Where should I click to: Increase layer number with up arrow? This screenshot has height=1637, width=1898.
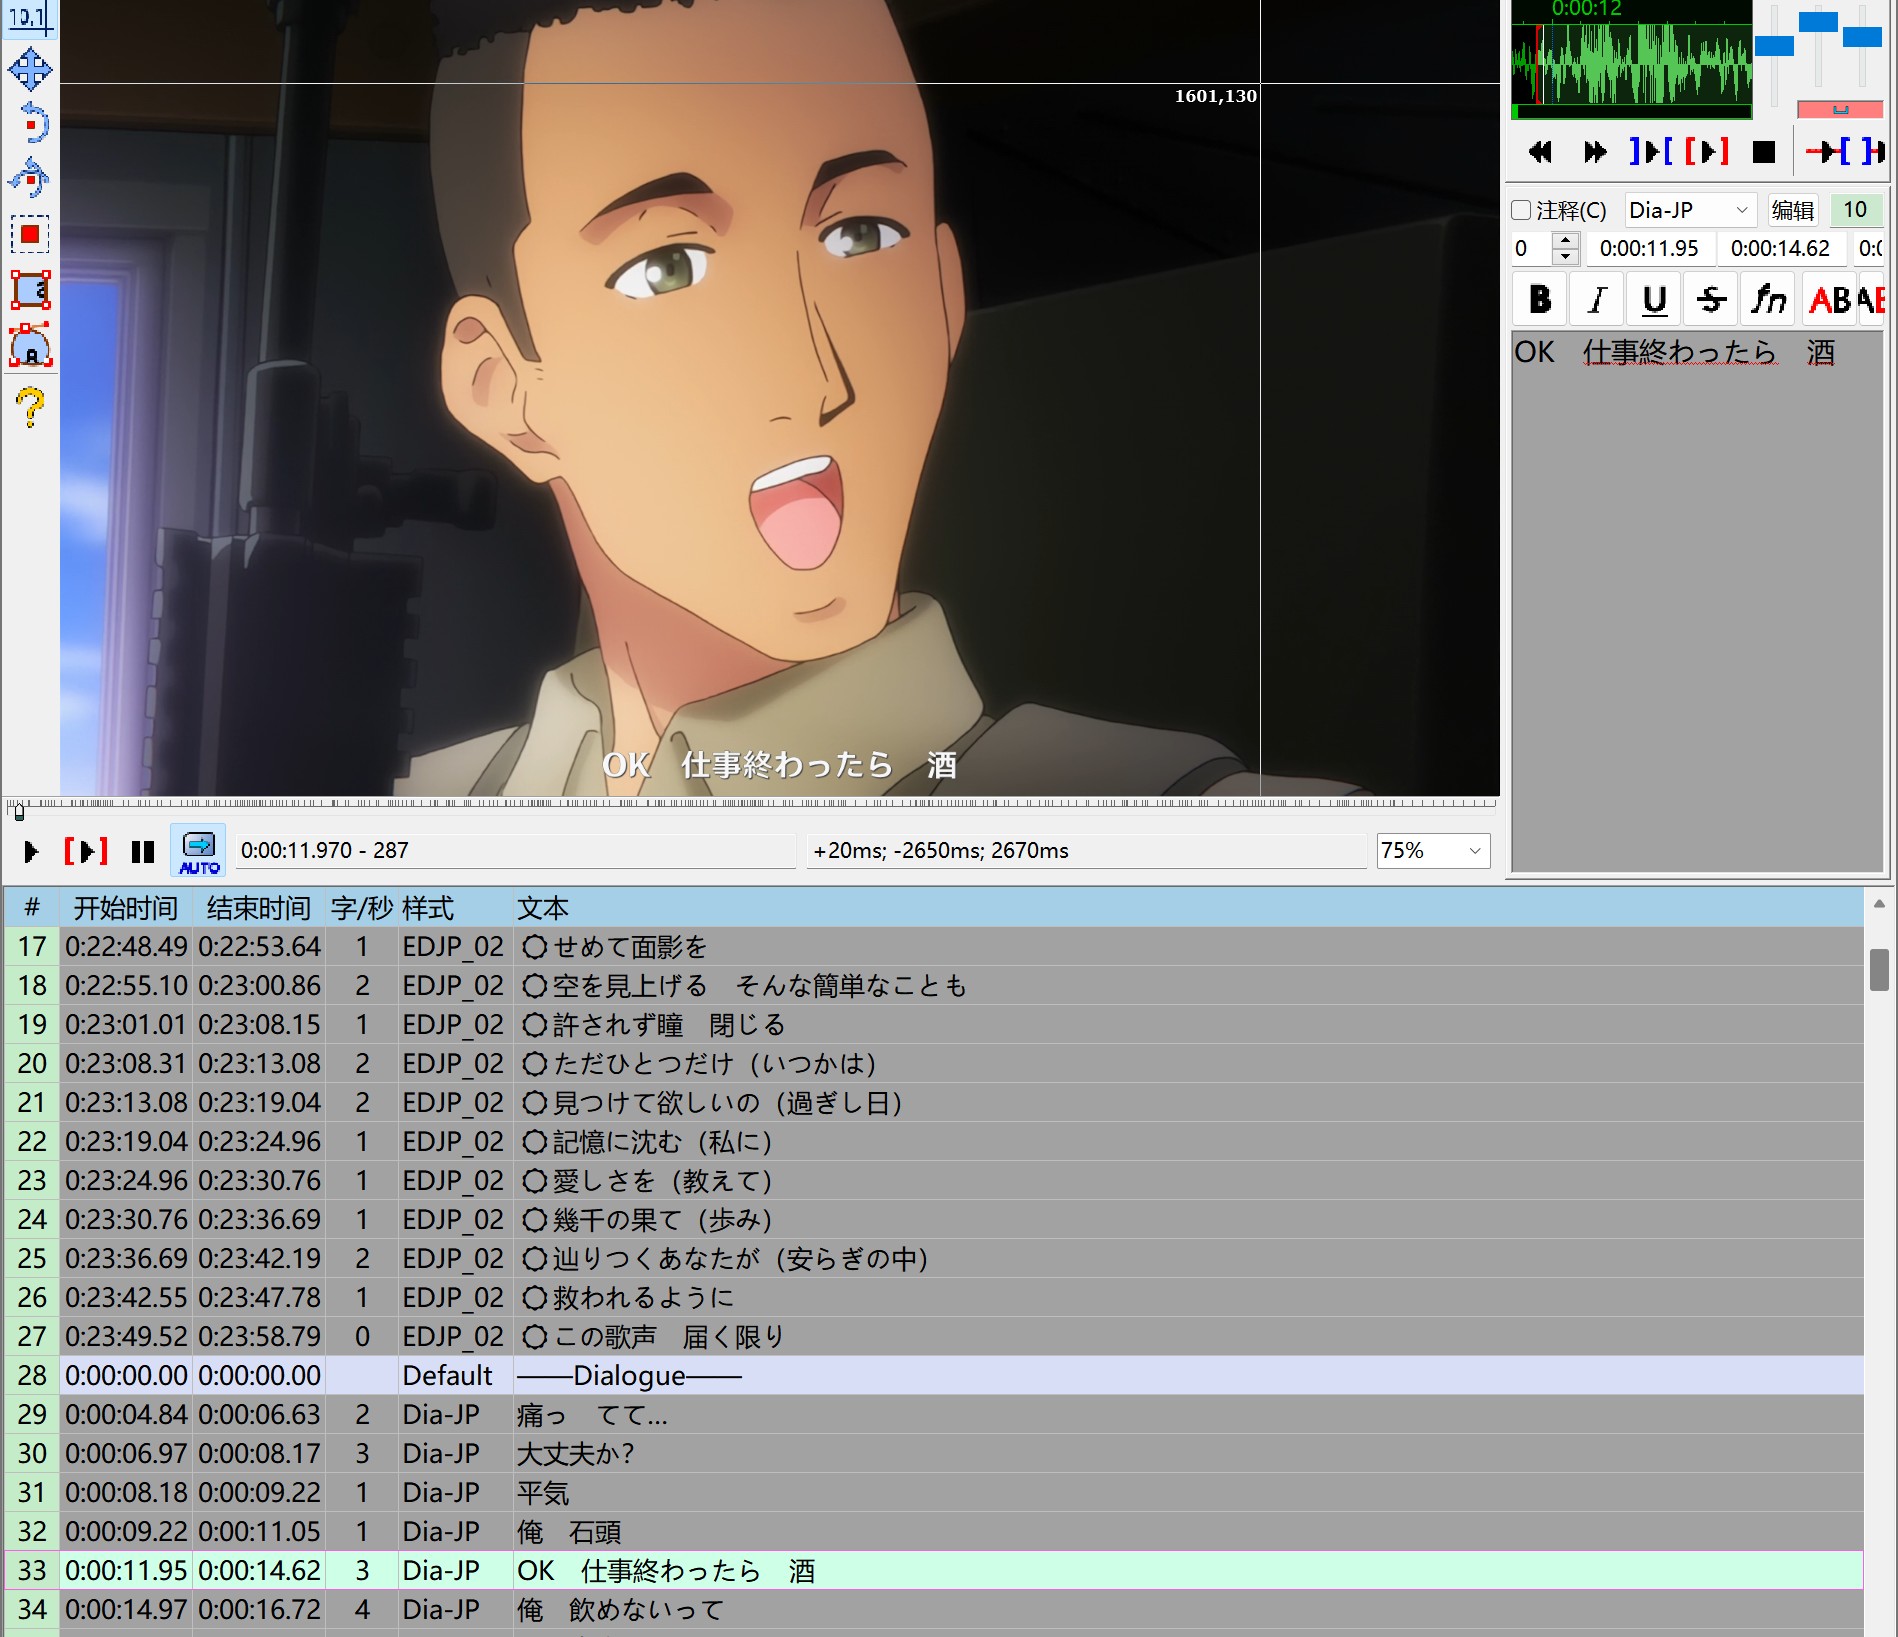1566,240
